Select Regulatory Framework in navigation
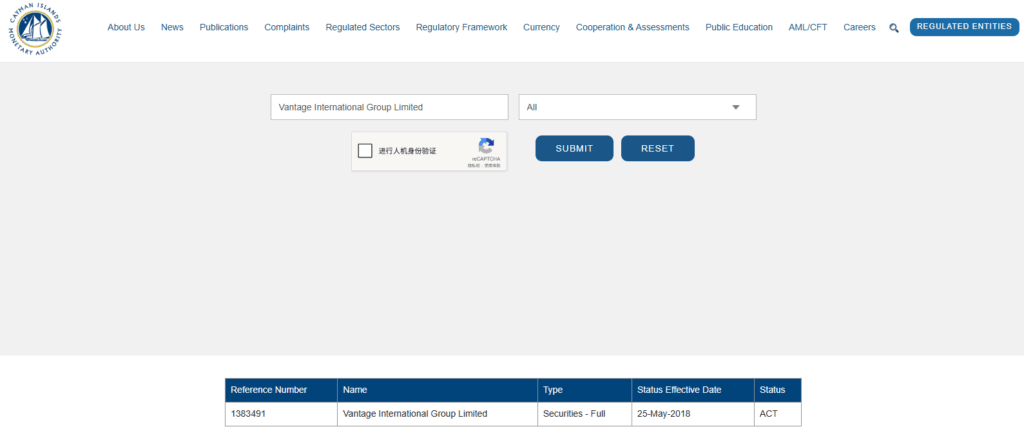Image resolution: width=1024 pixels, height=429 pixels. 461,27
